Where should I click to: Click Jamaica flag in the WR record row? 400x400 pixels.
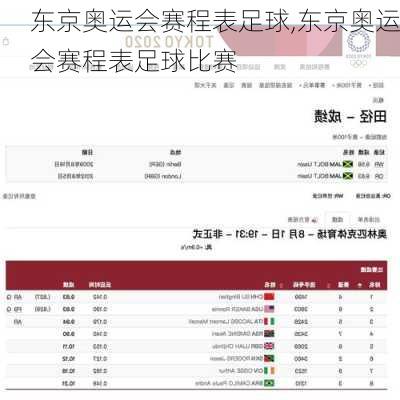[x=348, y=164]
